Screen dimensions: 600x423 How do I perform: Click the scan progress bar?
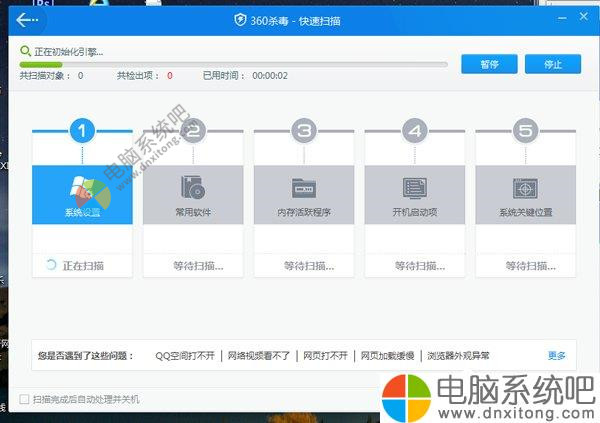[x=233, y=65]
